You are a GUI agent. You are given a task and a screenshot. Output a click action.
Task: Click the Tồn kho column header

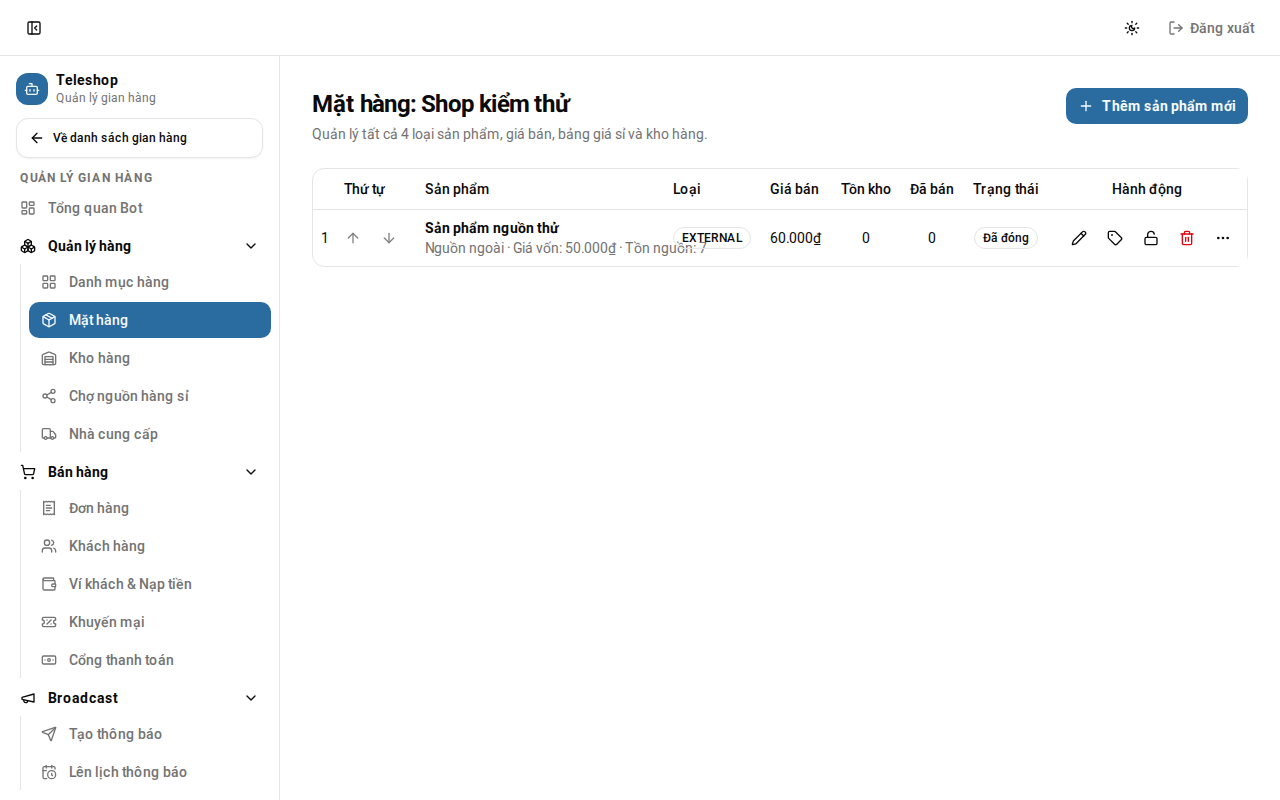click(866, 189)
